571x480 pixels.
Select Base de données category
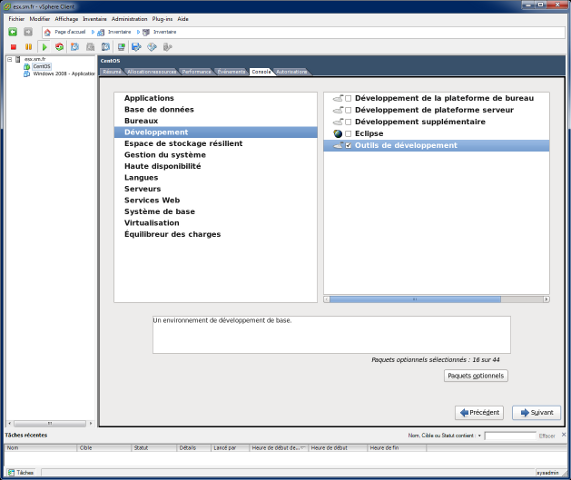[159, 109]
